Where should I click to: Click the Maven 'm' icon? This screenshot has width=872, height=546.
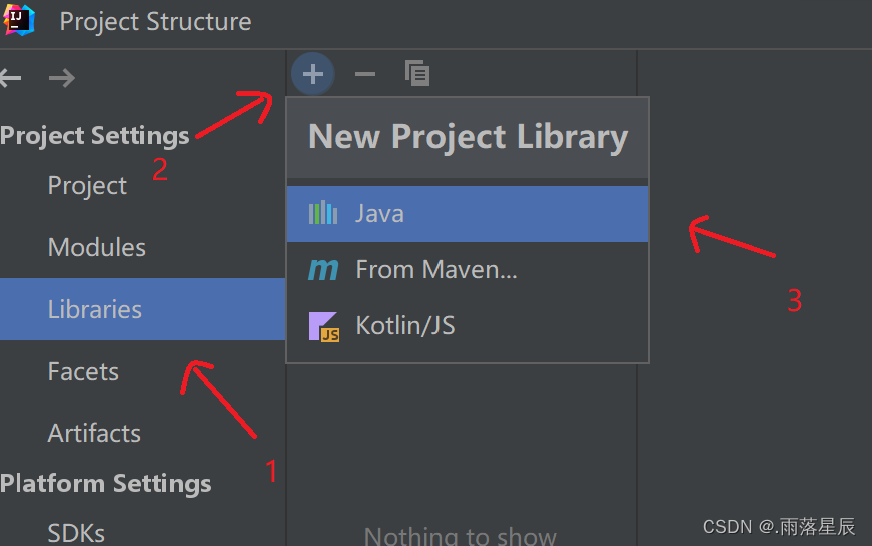tap(323, 270)
